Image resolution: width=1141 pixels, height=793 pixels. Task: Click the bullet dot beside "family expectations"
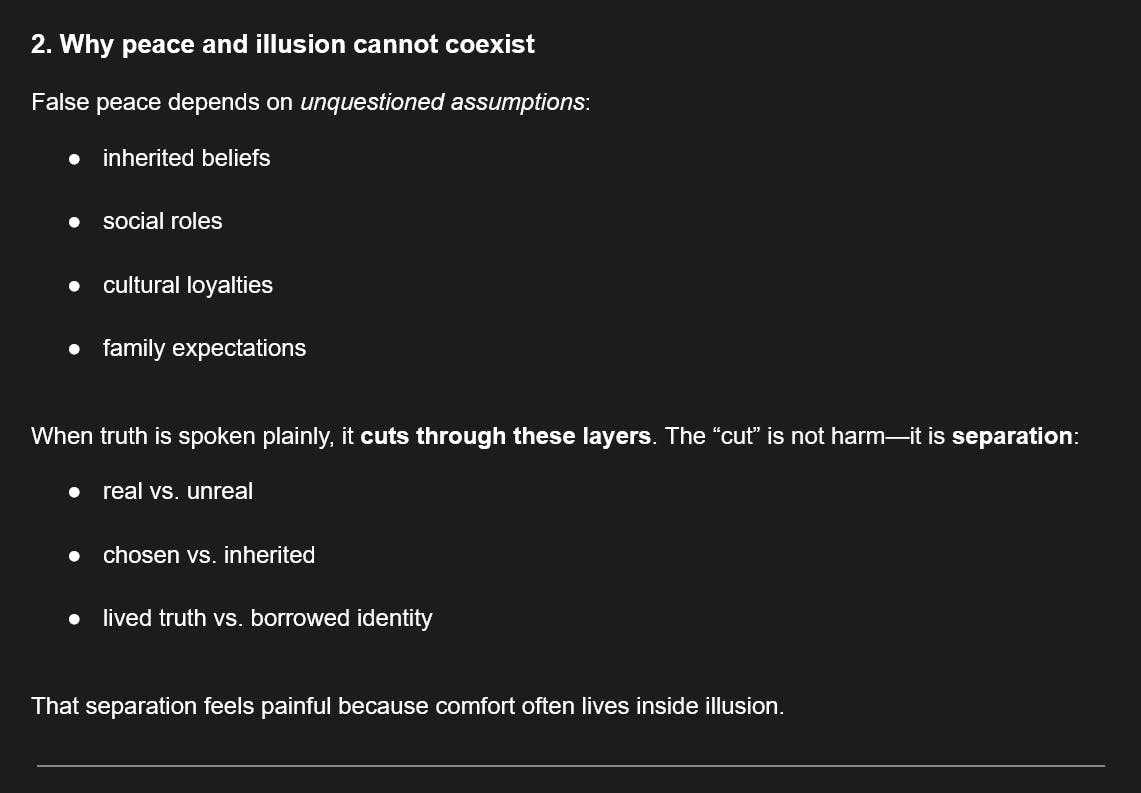pyautogui.click(x=74, y=349)
